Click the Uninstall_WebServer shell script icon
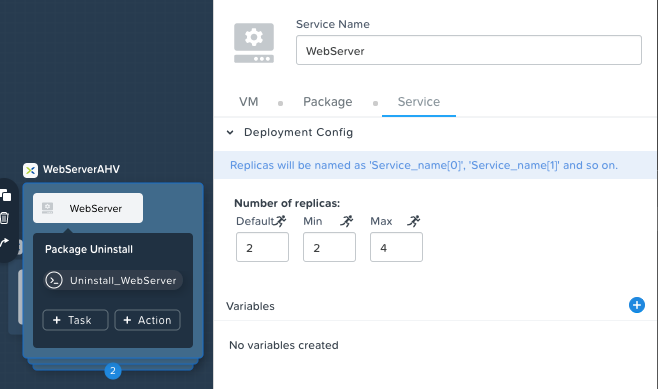Screen dimensions: 658x389 (54, 280)
